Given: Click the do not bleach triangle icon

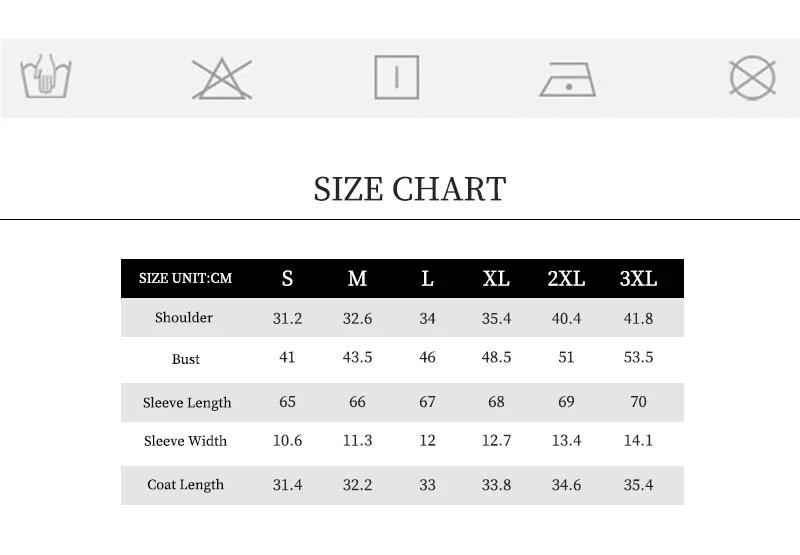Looking at the screenshot, I should click(x=222, y=79).
